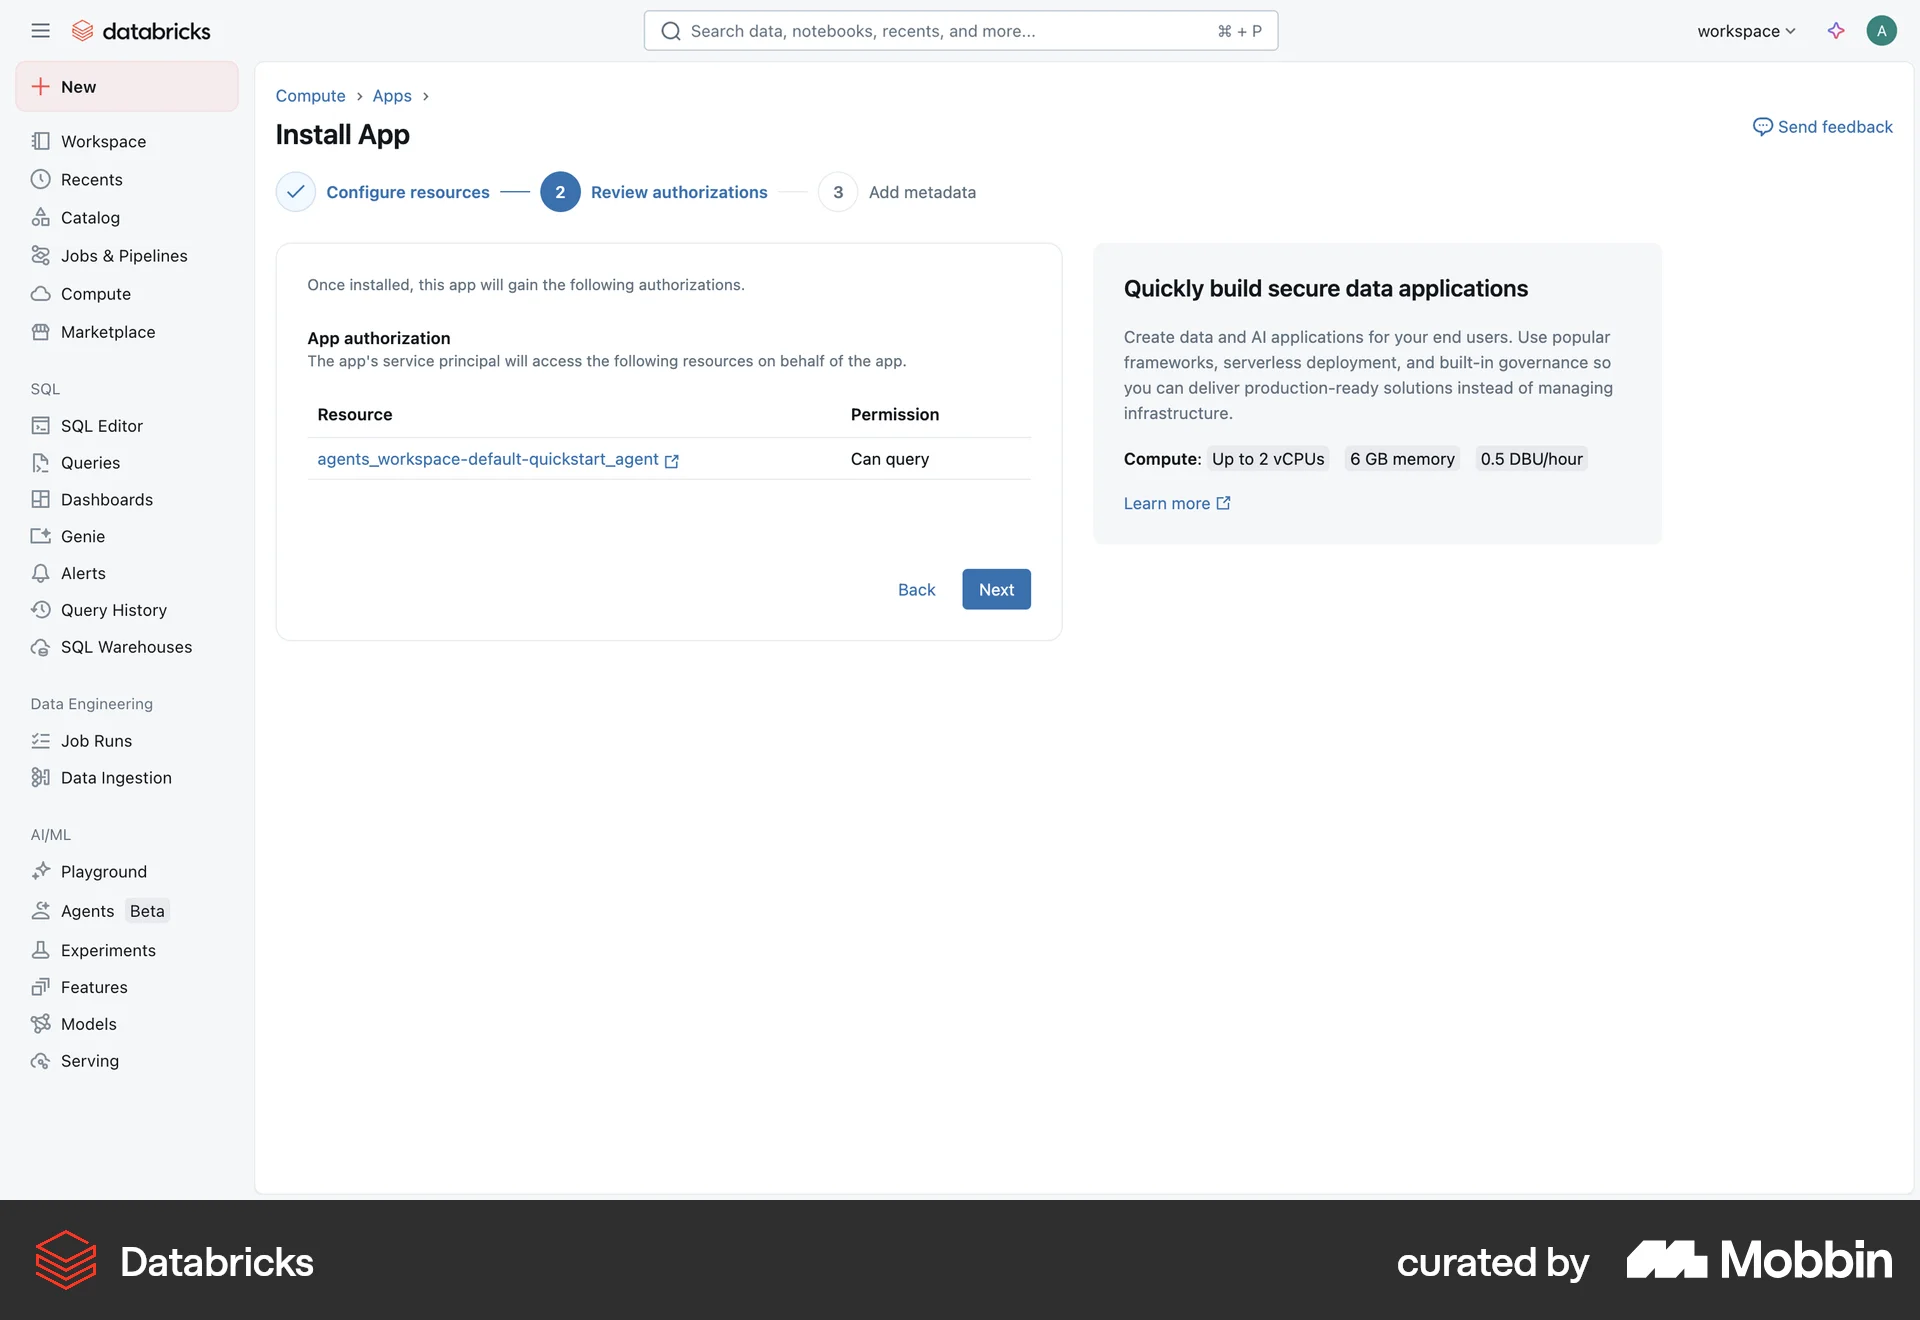Open the Agents Beta page

tap(86, 911)
